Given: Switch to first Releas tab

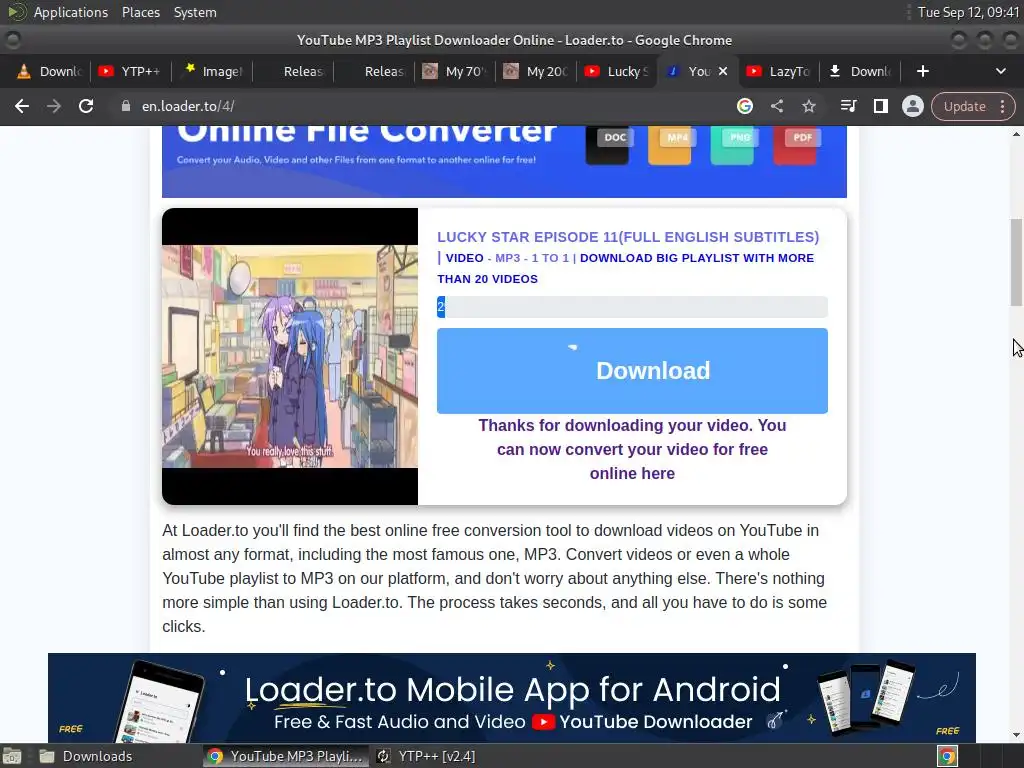Looking at the screenshot, I should (x=293, y=71).
